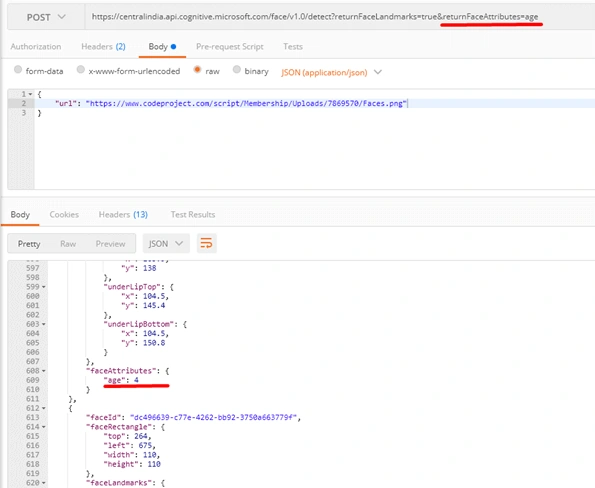Collapse object node at line 612
Image resolution: width=595 pixels, height=488 pixels.
44,408
